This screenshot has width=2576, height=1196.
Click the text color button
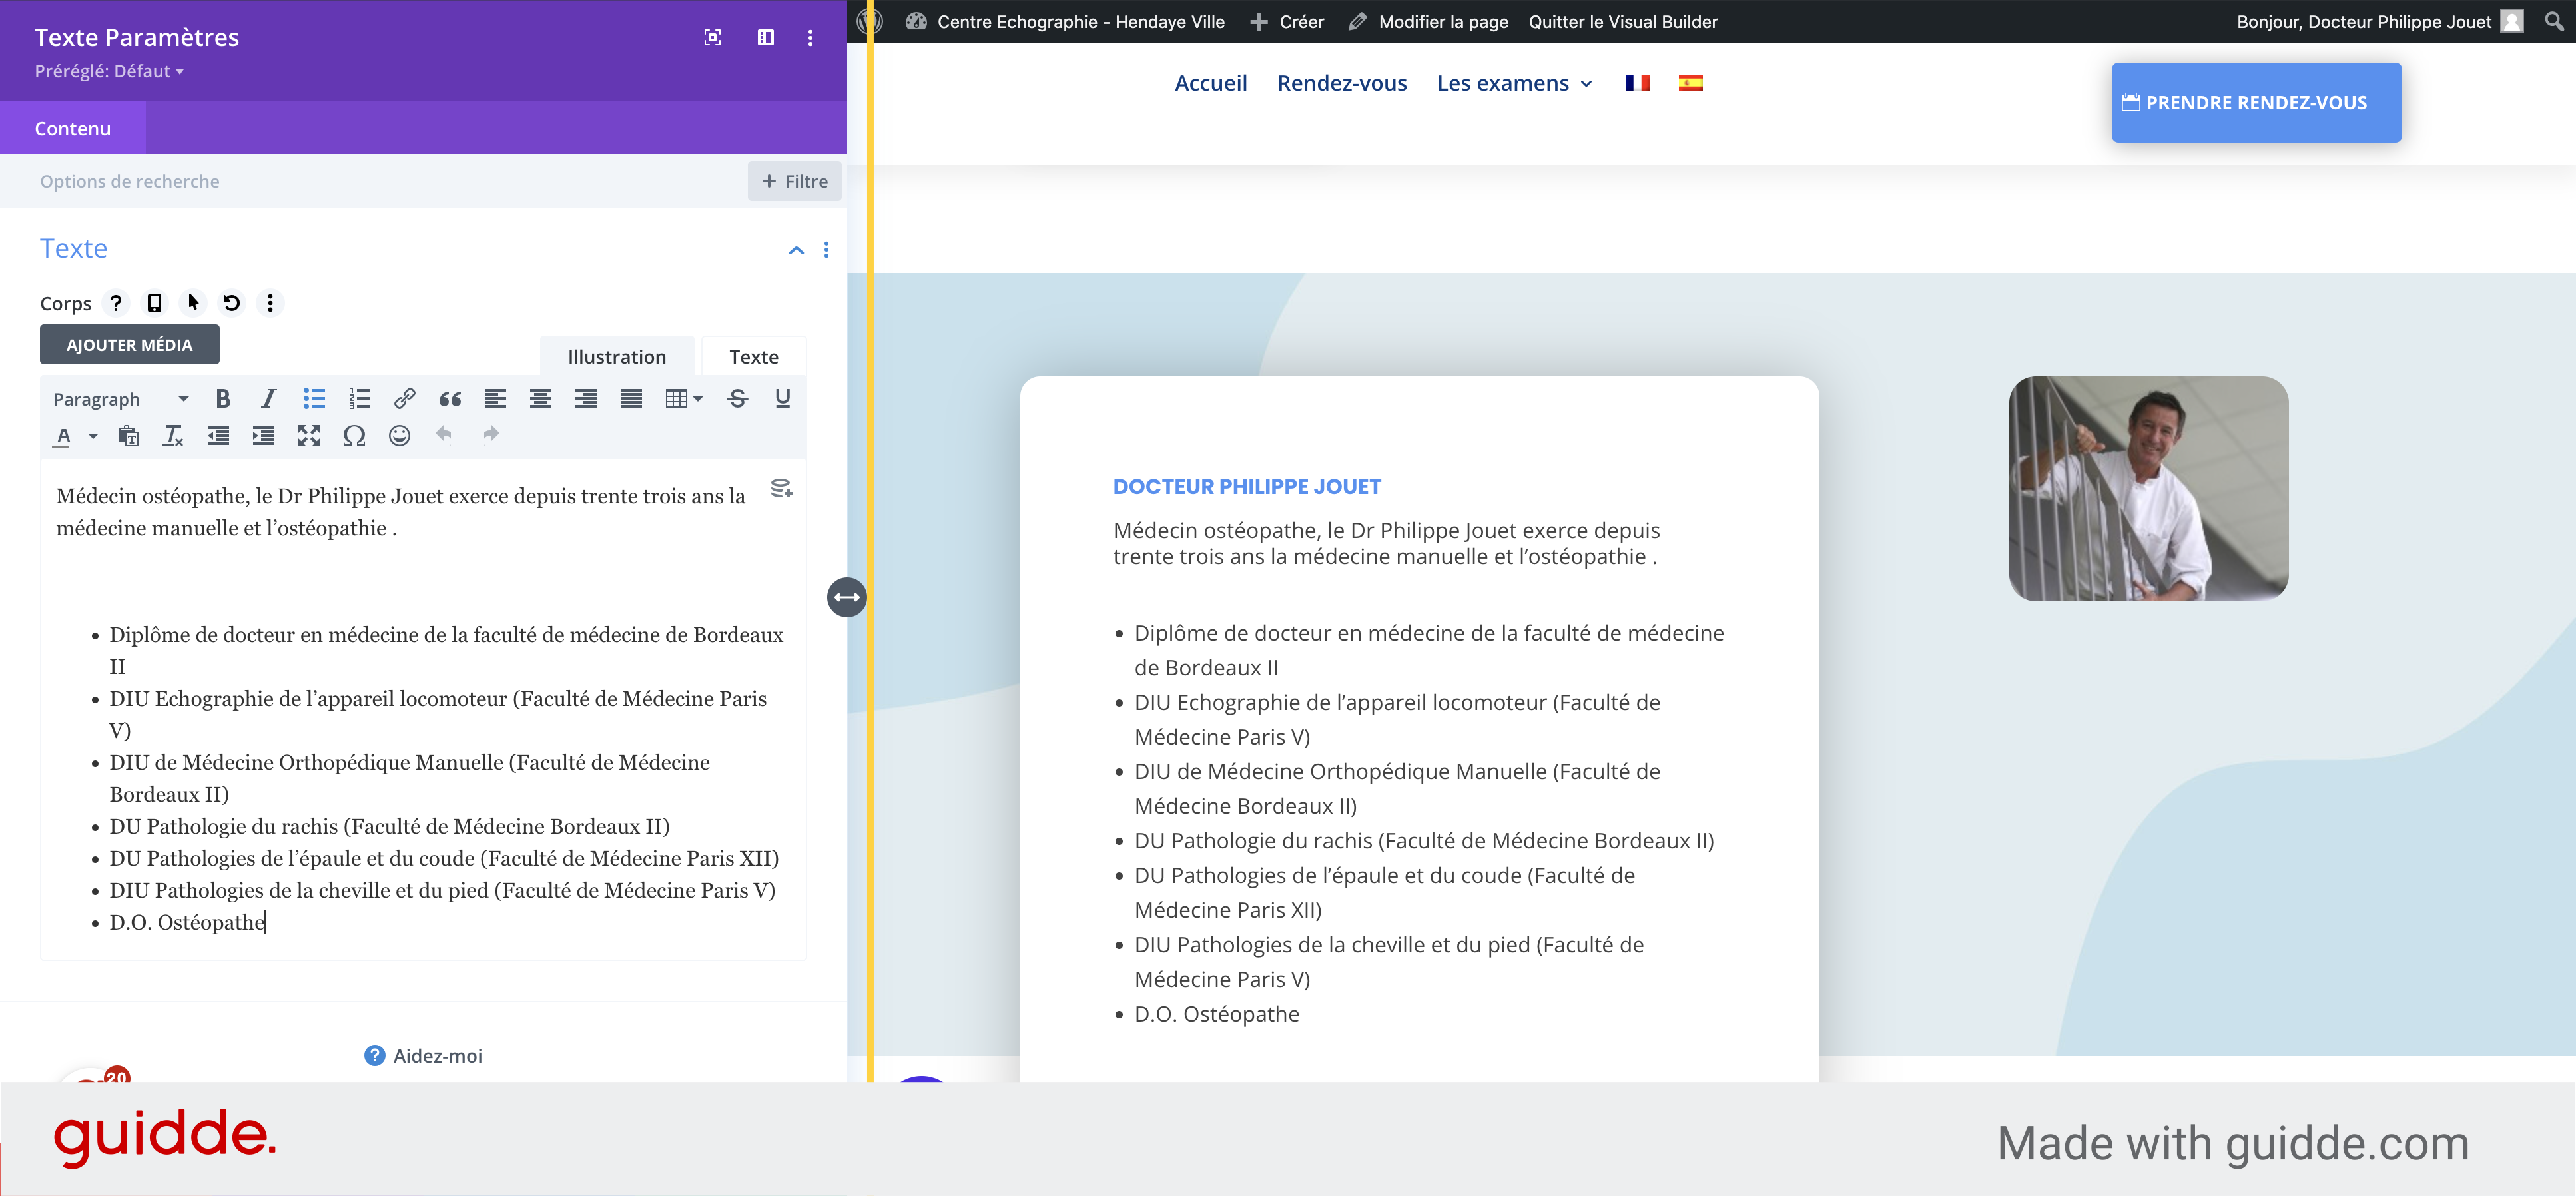(63, 436)
